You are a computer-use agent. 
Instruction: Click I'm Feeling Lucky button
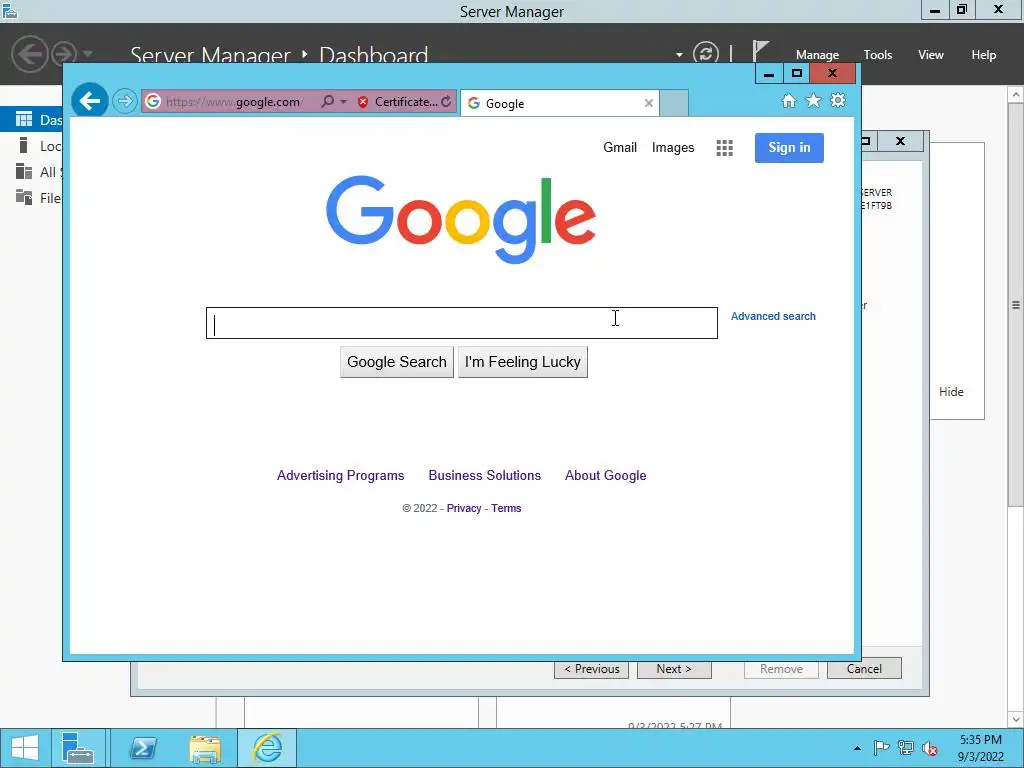[522, 362]
